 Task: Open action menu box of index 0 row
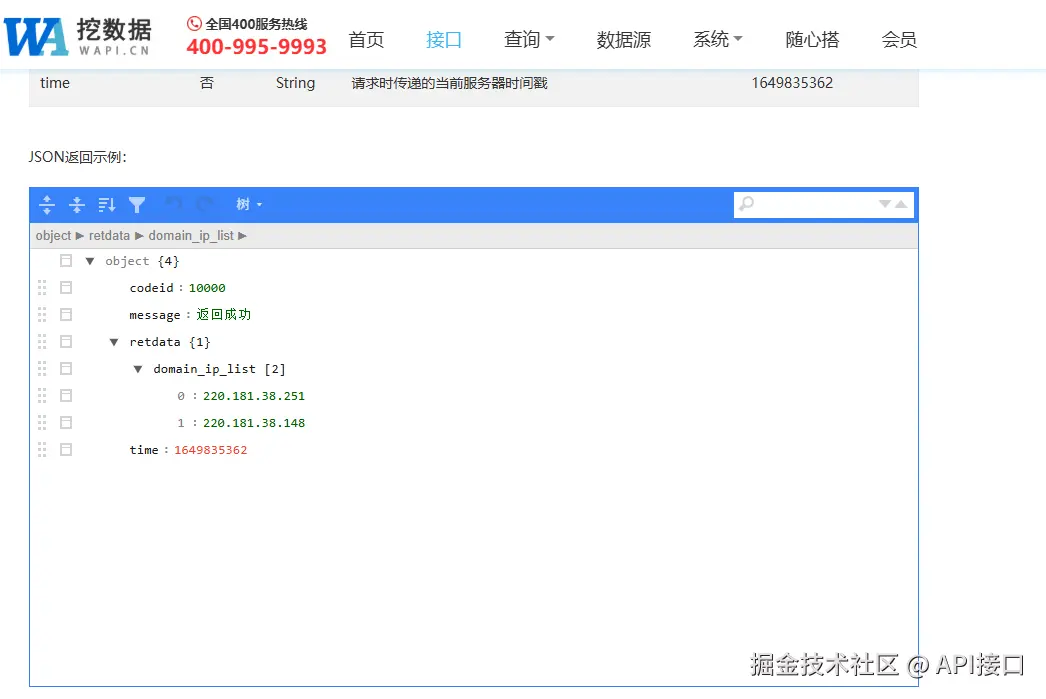pos(66,396)
